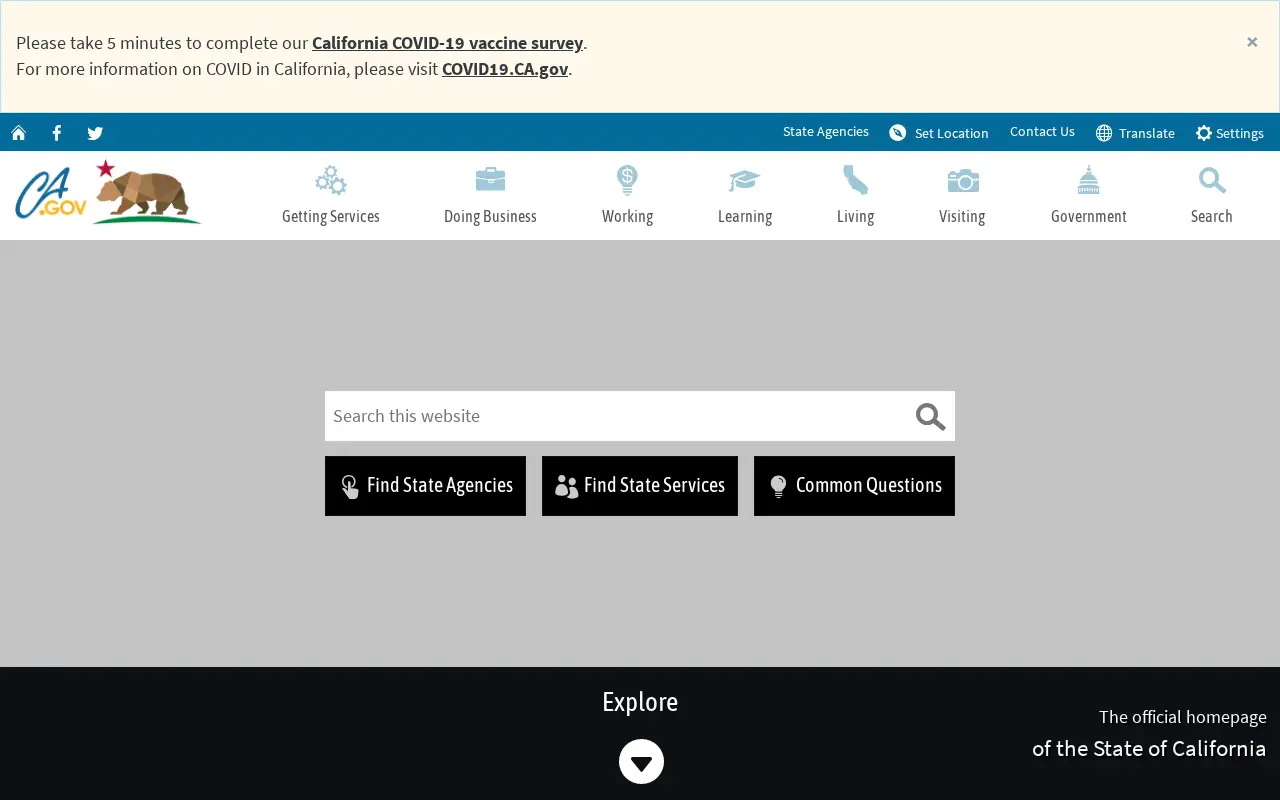Screen dimensions: 1280x800
Task: Open the Twitter bird icon link
Action: [95, 133]
